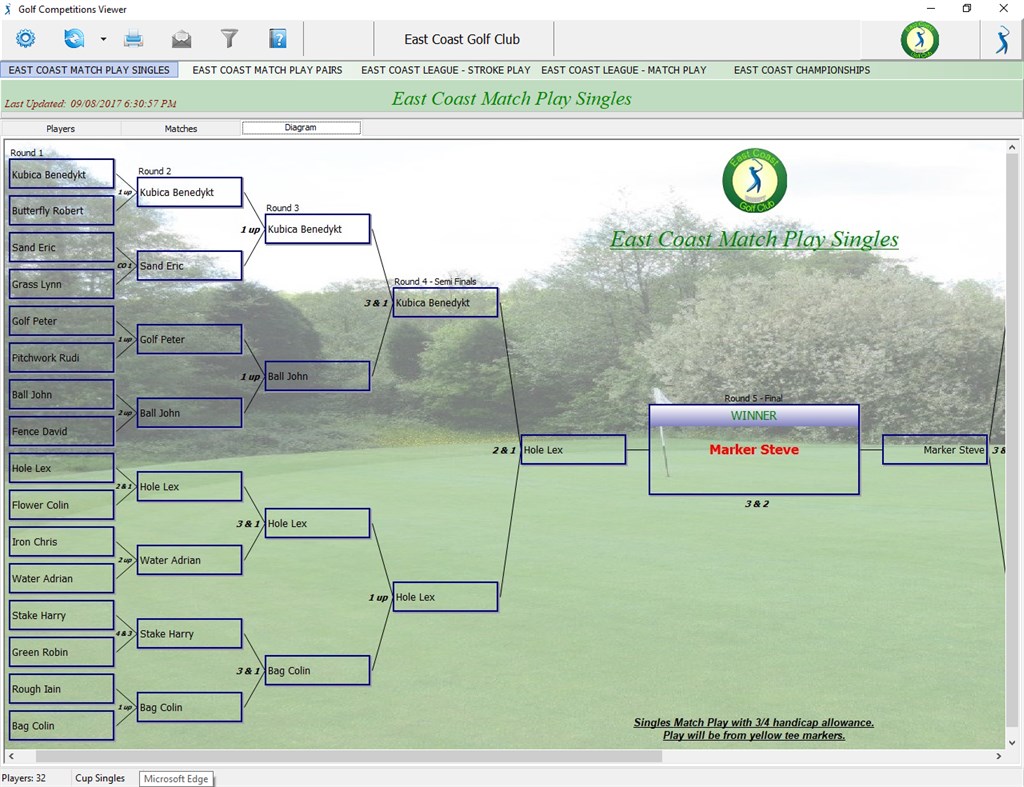Select the Cup Singles tab at the bottom

100,777
